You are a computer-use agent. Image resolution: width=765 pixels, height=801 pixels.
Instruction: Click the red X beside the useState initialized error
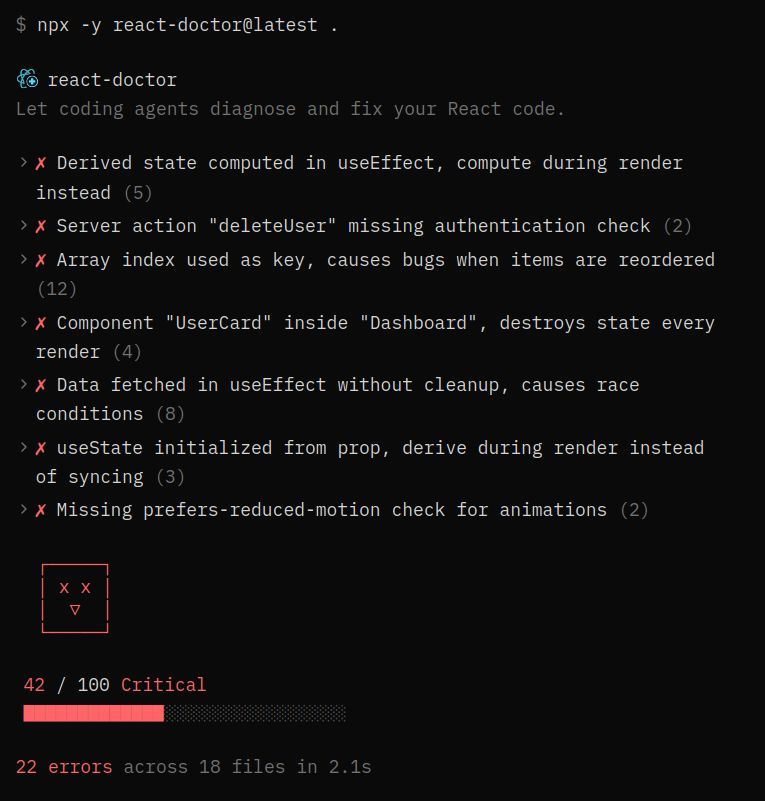tap(41, 448)
